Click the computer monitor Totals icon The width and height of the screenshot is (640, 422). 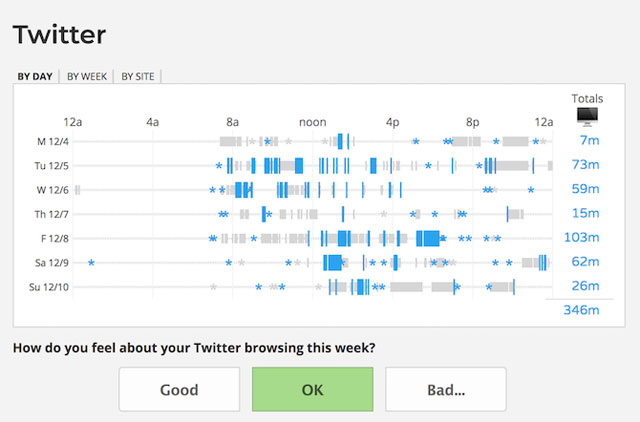(x=587, y=118)
